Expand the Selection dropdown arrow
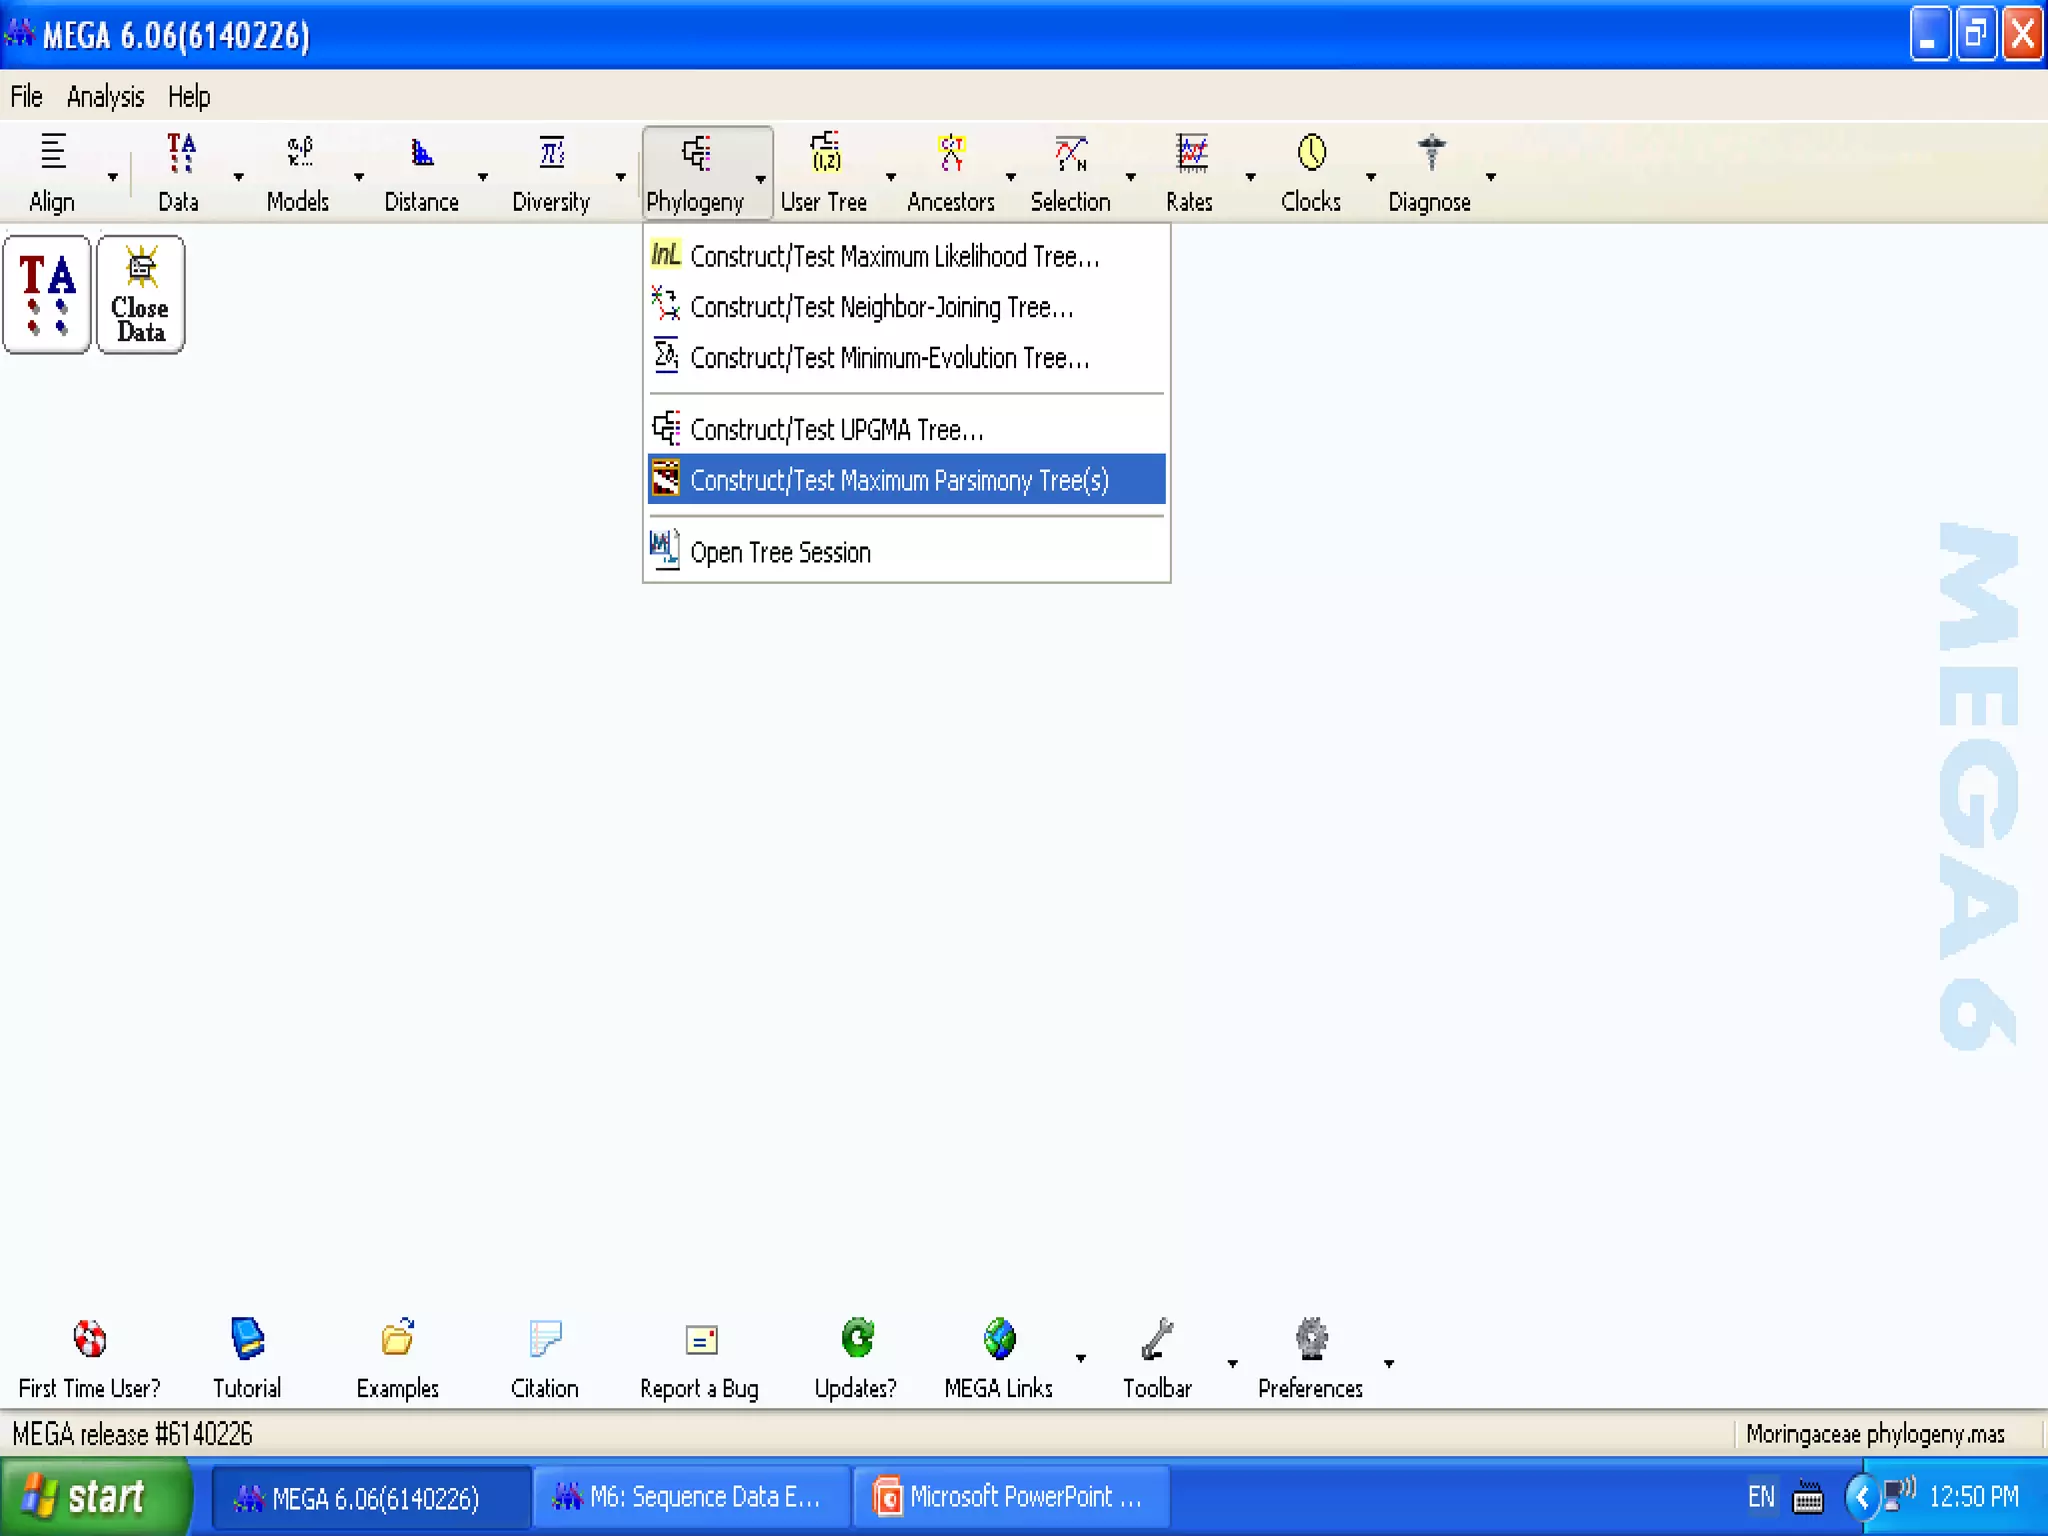This screenshot has height=1536, width=2048. [1131, 177]
